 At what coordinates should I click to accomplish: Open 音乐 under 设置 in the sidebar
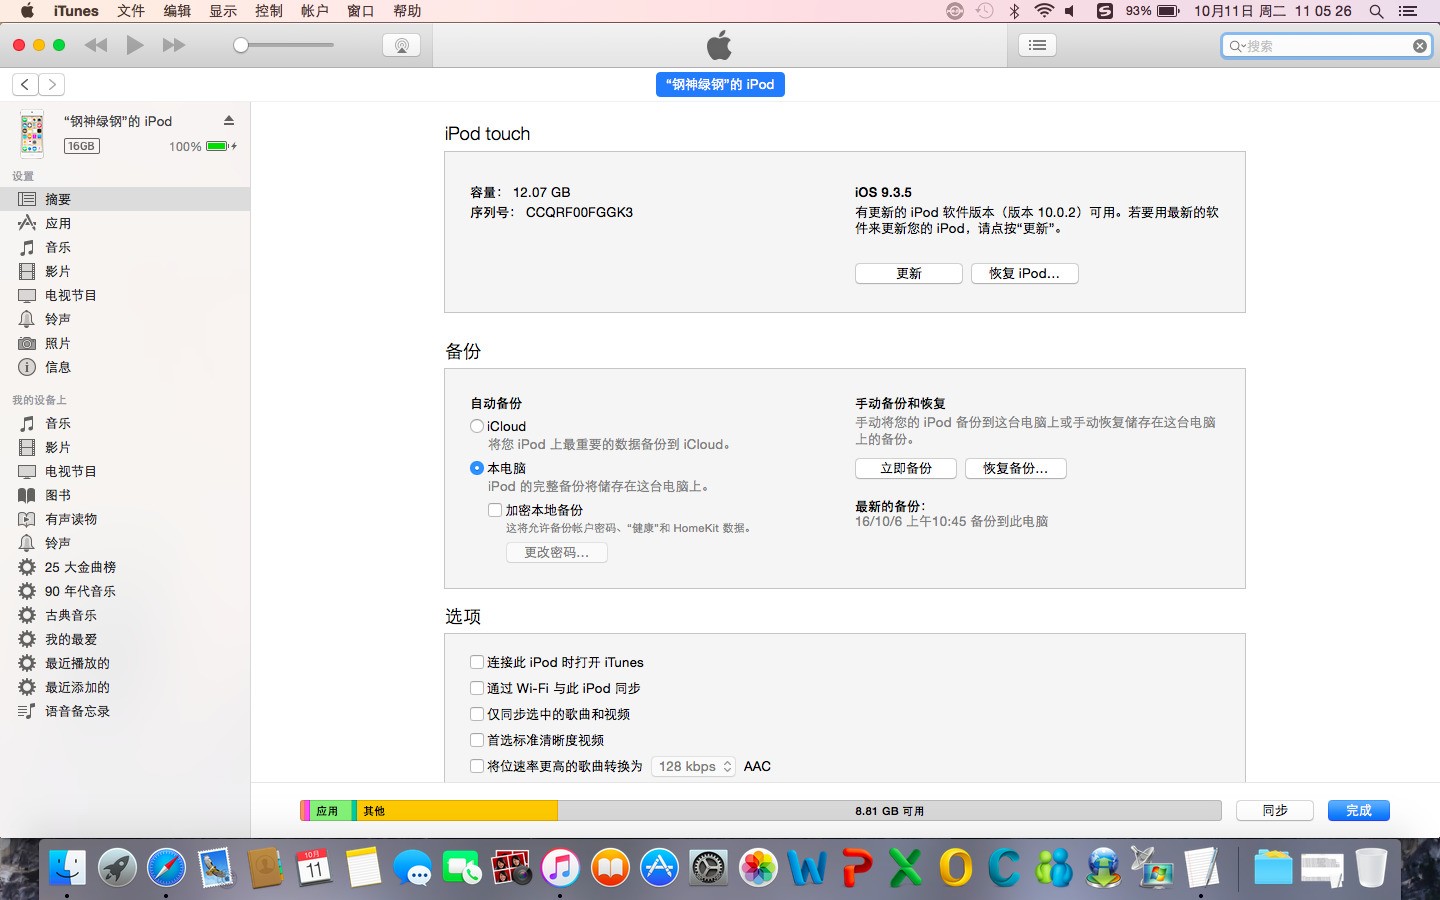[125, 247]
